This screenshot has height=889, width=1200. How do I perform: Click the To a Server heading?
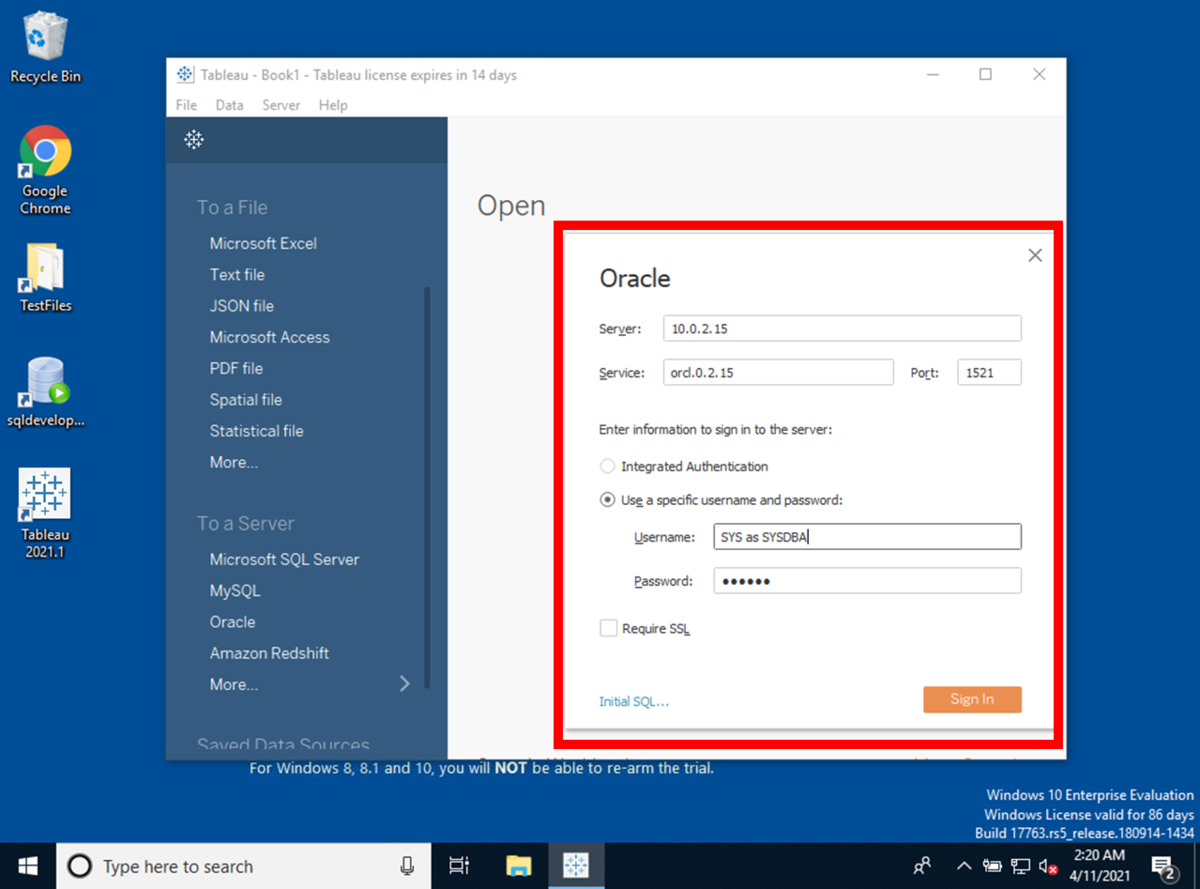245,524
